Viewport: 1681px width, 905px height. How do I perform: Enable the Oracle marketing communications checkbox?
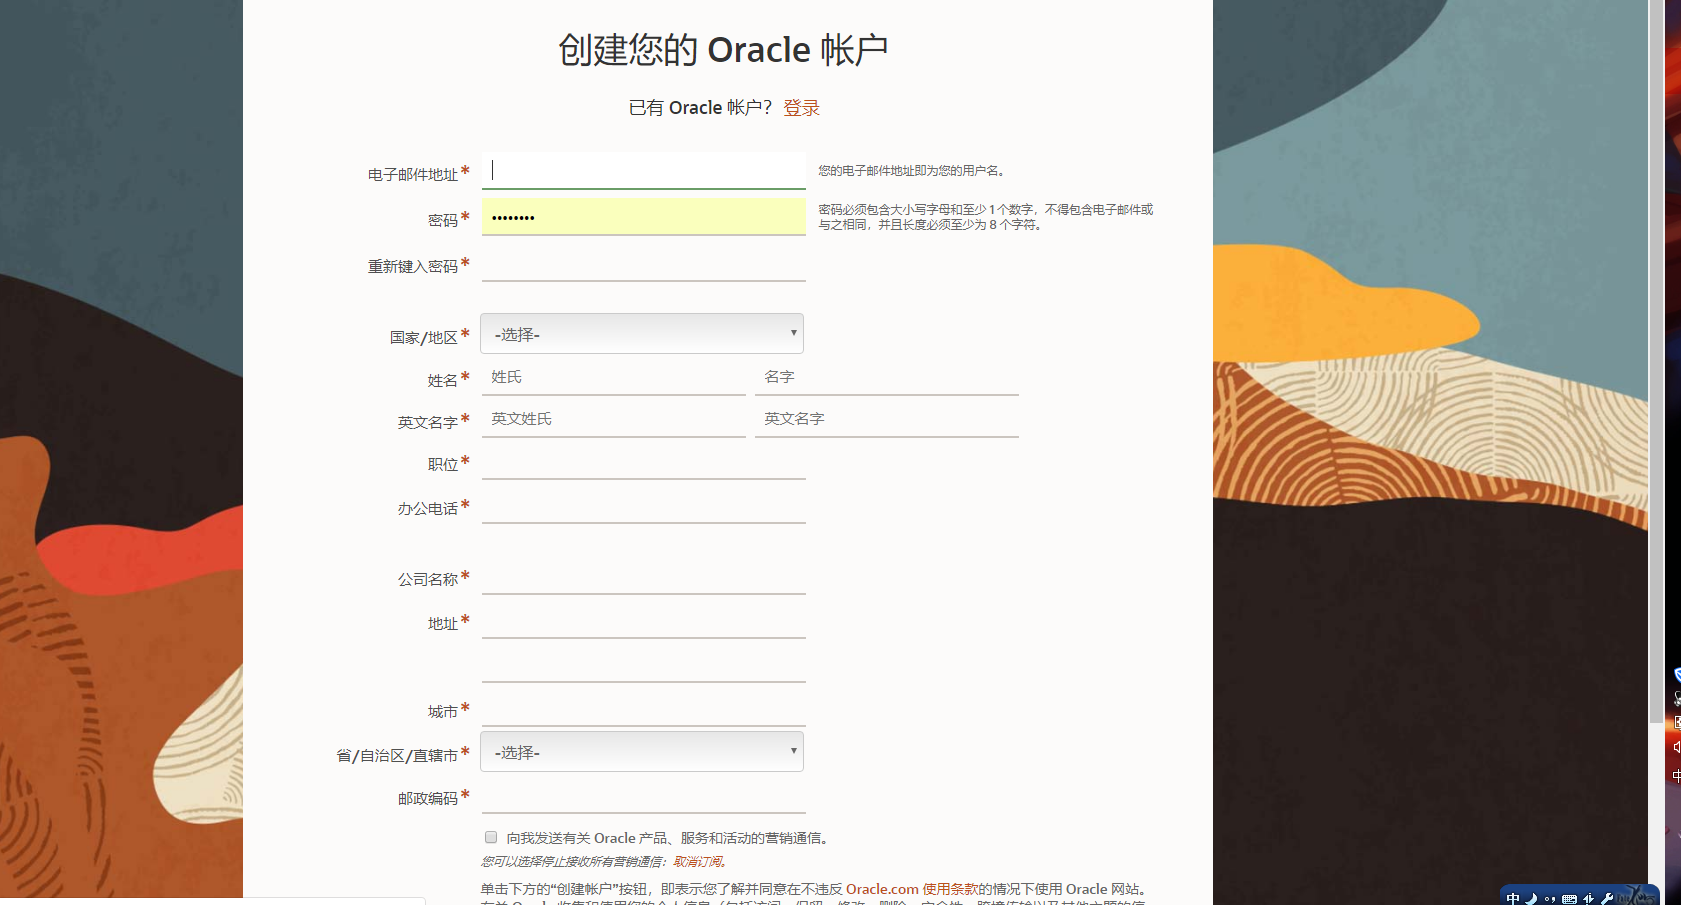[x=491, y=837]
